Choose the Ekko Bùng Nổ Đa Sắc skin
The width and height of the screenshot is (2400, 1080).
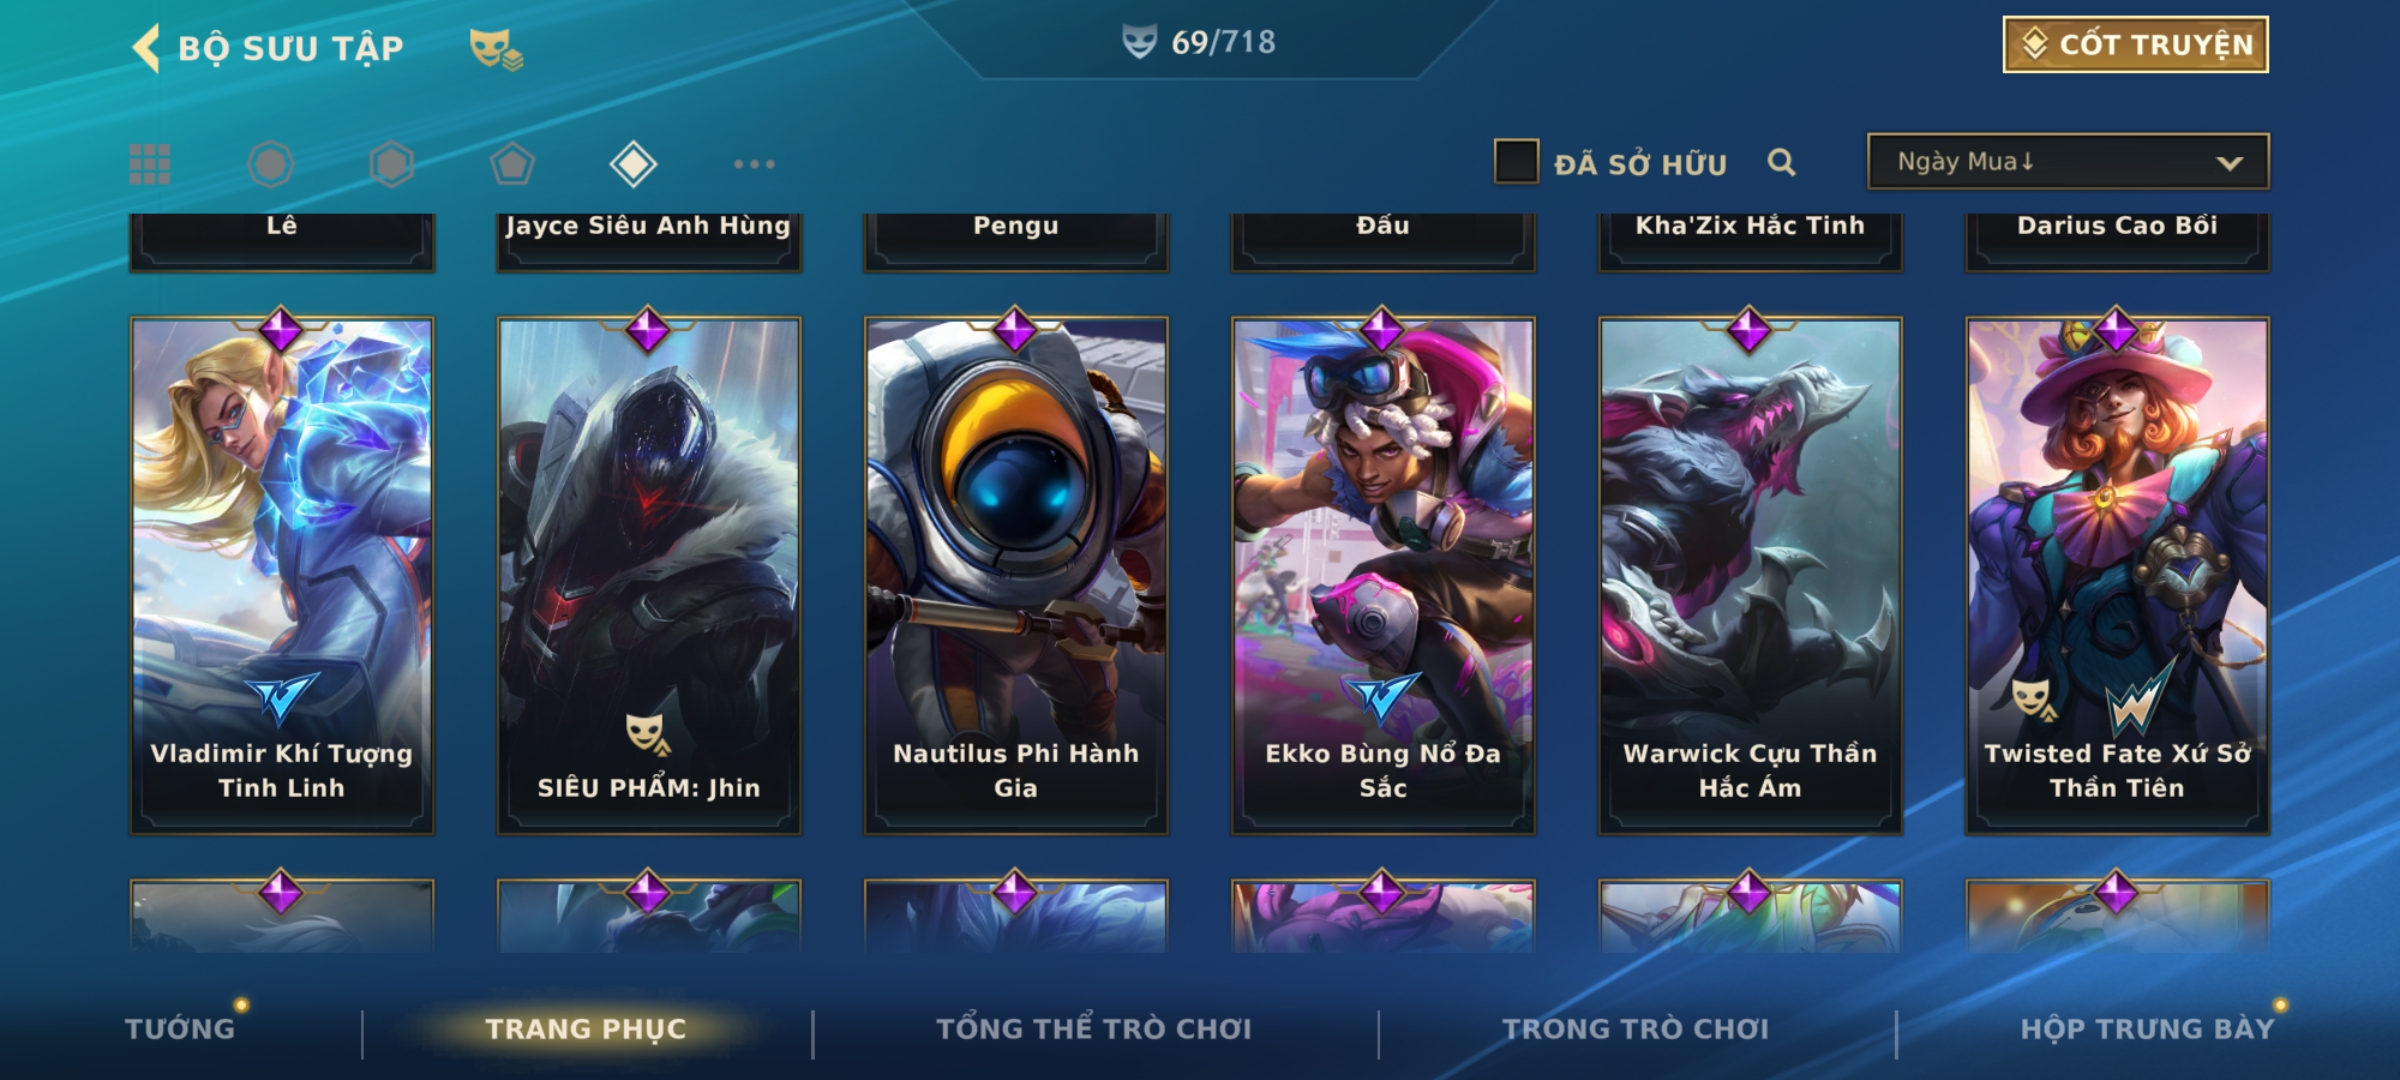[1383, 575]
